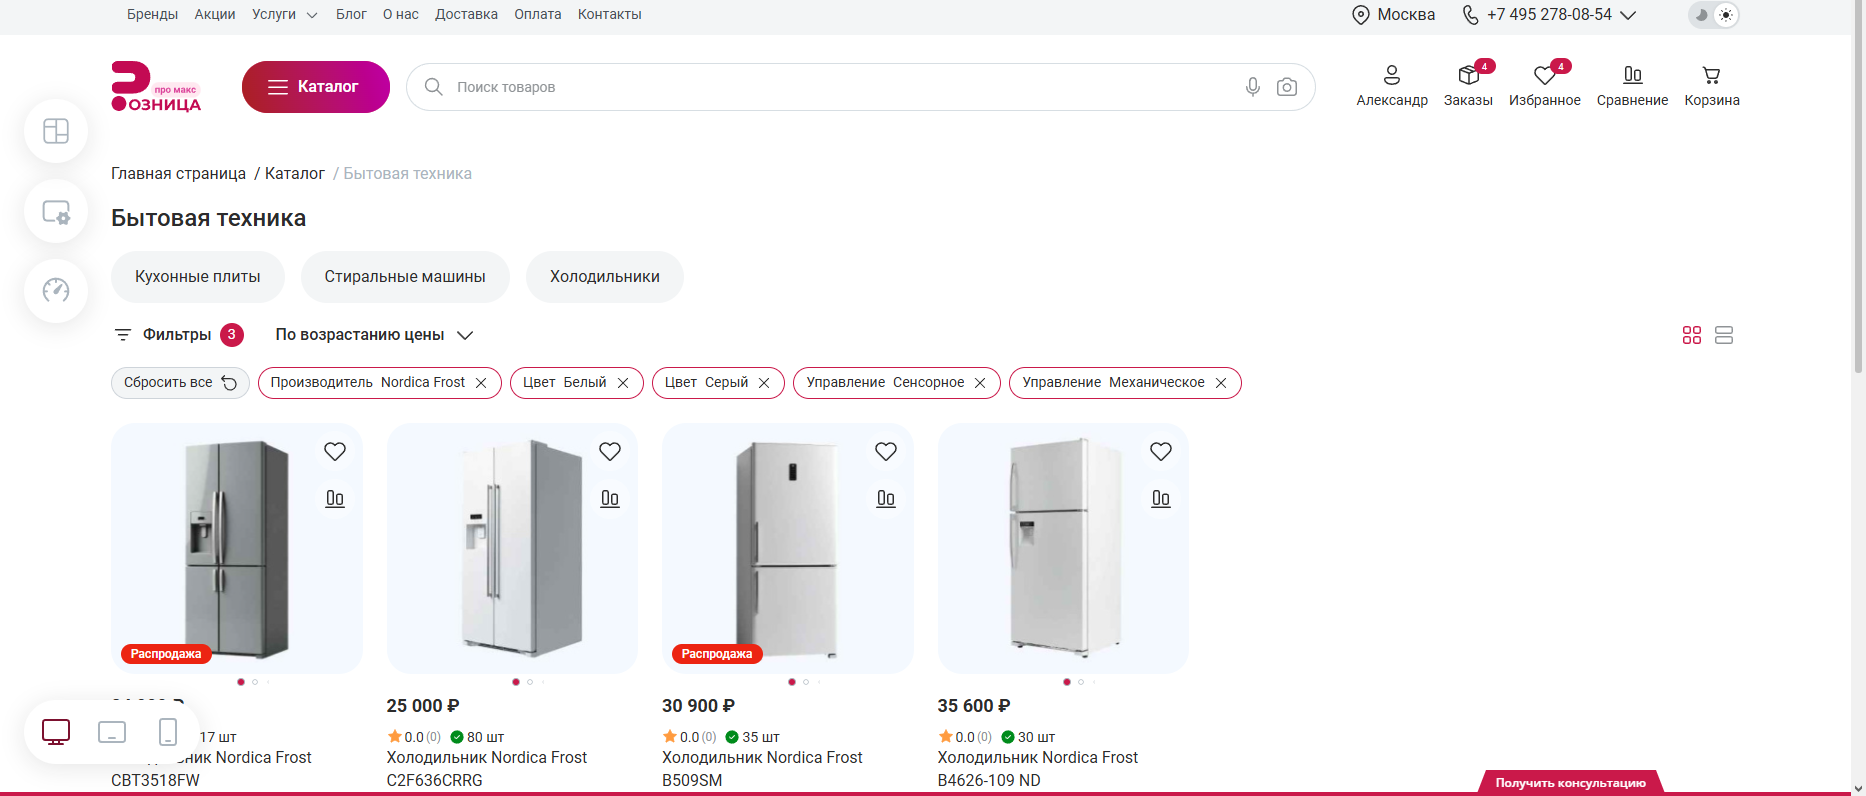The height and width of the screenshot is (796, 1866).
Task: Select the Холодильники category chip
Action: pyautogui.click(x=605, y=277)
